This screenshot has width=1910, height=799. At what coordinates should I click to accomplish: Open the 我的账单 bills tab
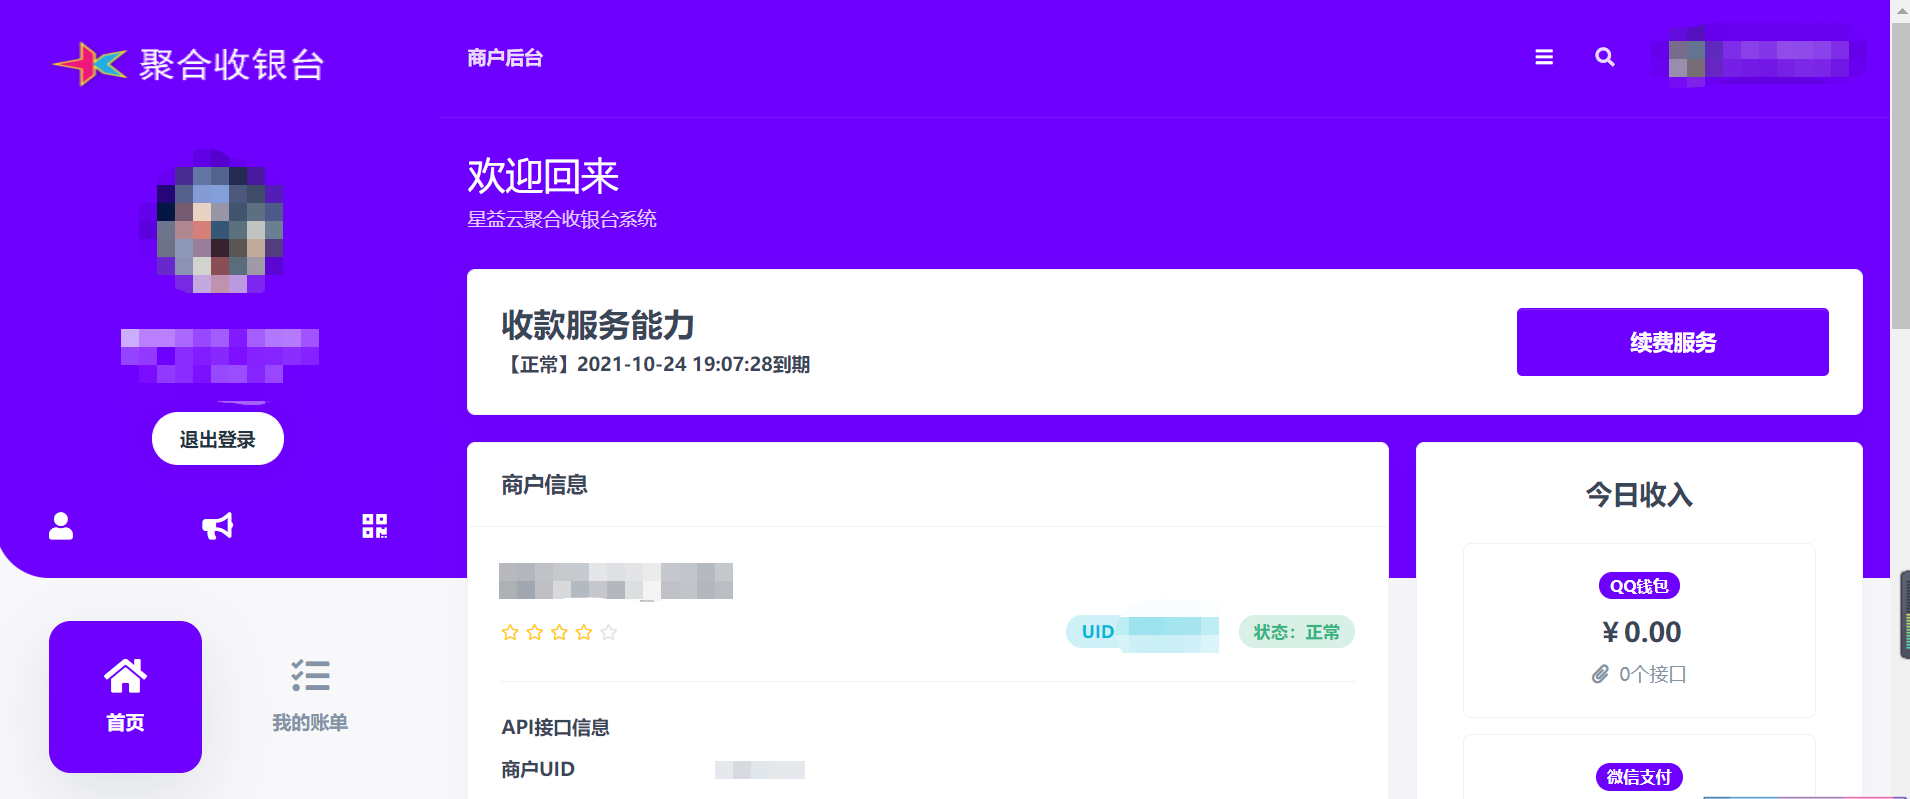pos(310,696)
